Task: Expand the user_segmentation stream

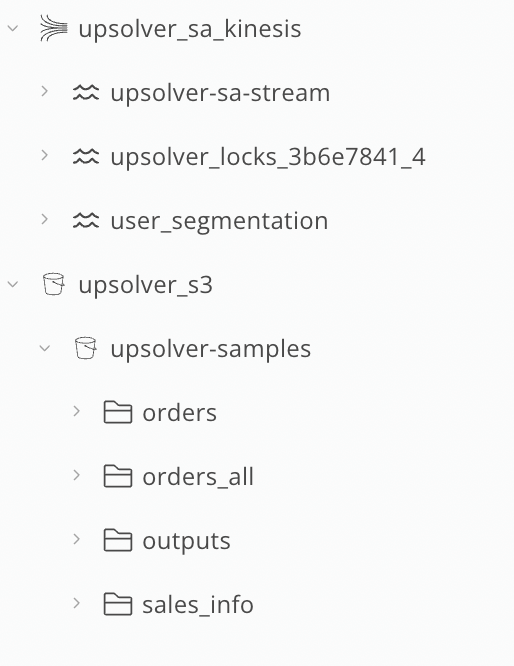Action: pos(45,220)
